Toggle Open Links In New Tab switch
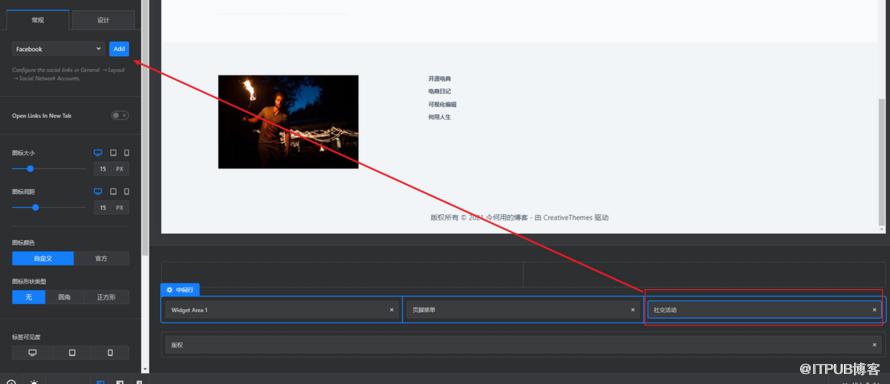The height and width of the screenshot is (384, 890). 120,115
